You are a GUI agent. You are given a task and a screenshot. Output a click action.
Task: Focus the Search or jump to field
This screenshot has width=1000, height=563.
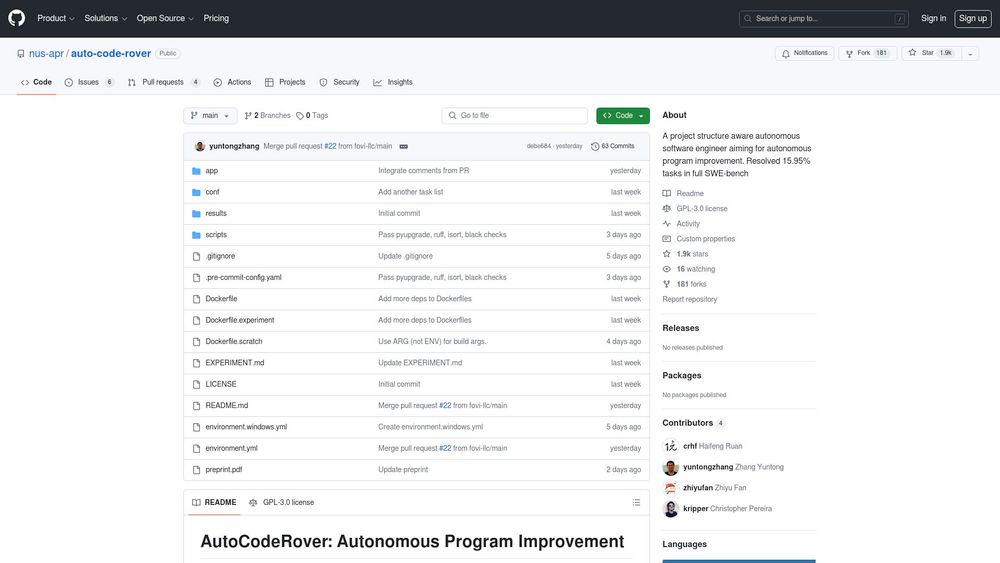[x=823, y=18]
